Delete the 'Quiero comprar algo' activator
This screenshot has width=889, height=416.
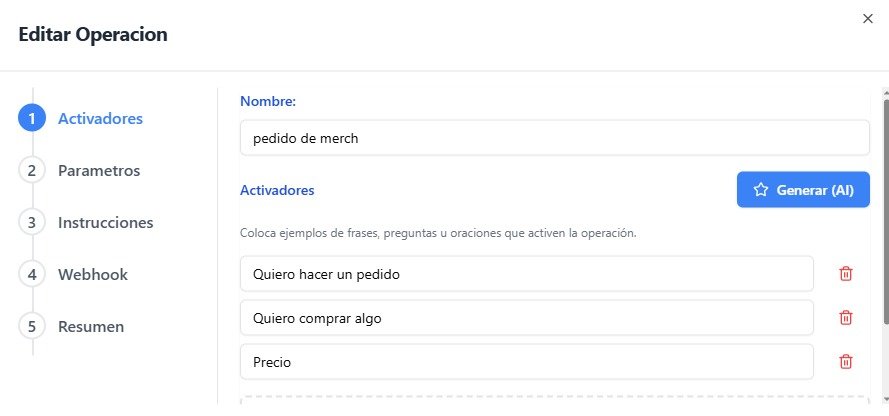pyautogui.click(x=845, y=317)
